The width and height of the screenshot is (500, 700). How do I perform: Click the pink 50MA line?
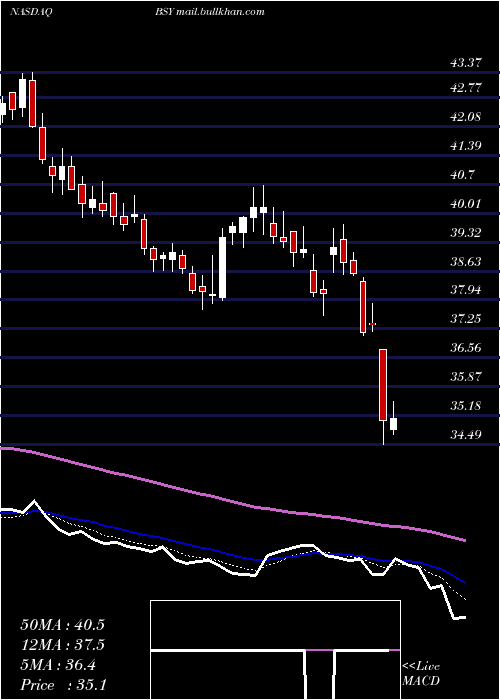(x=232, y=499)
